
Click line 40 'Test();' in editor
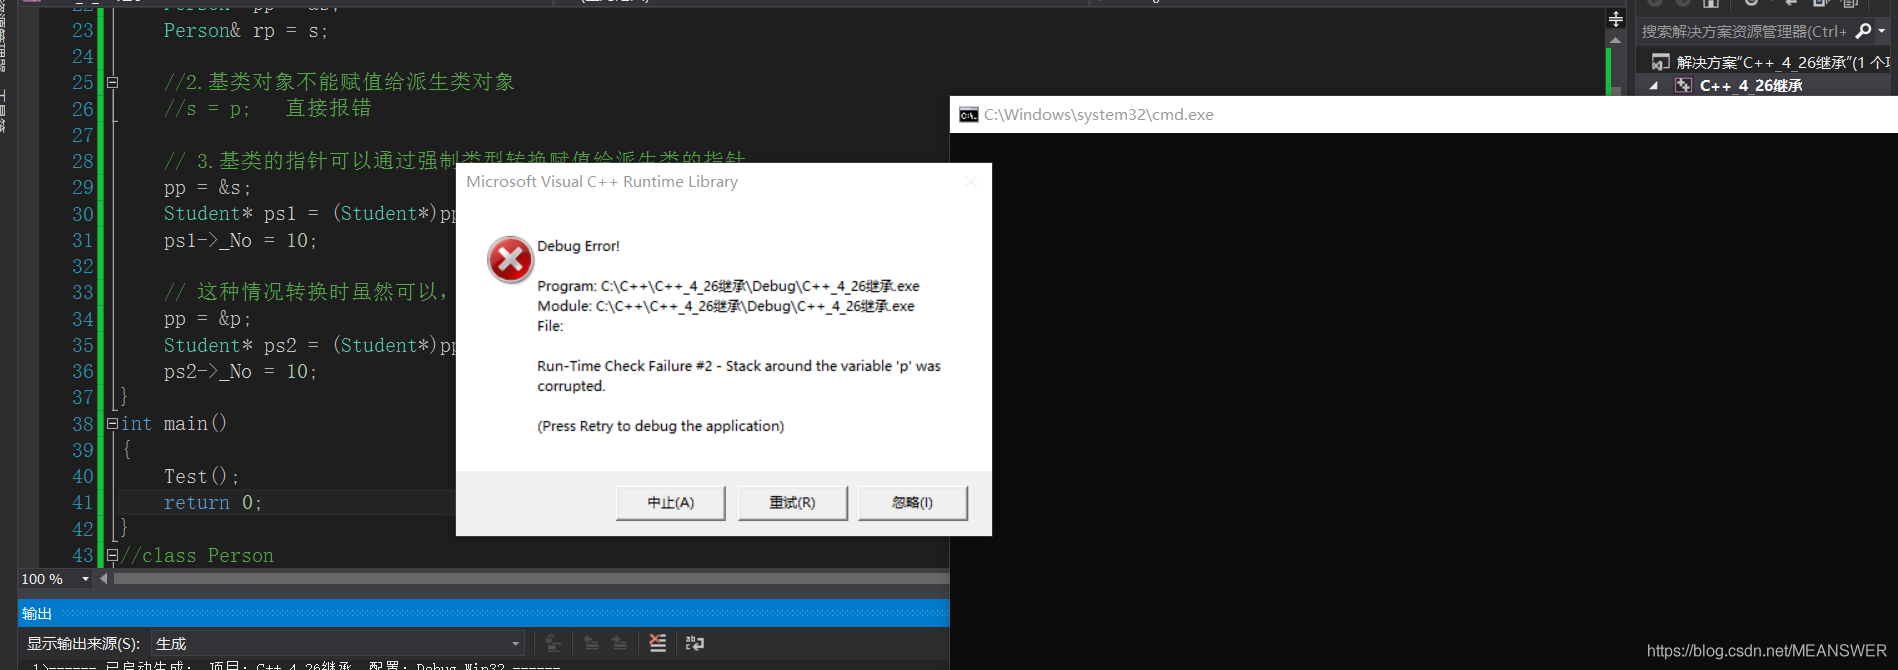tap(201, 477)
